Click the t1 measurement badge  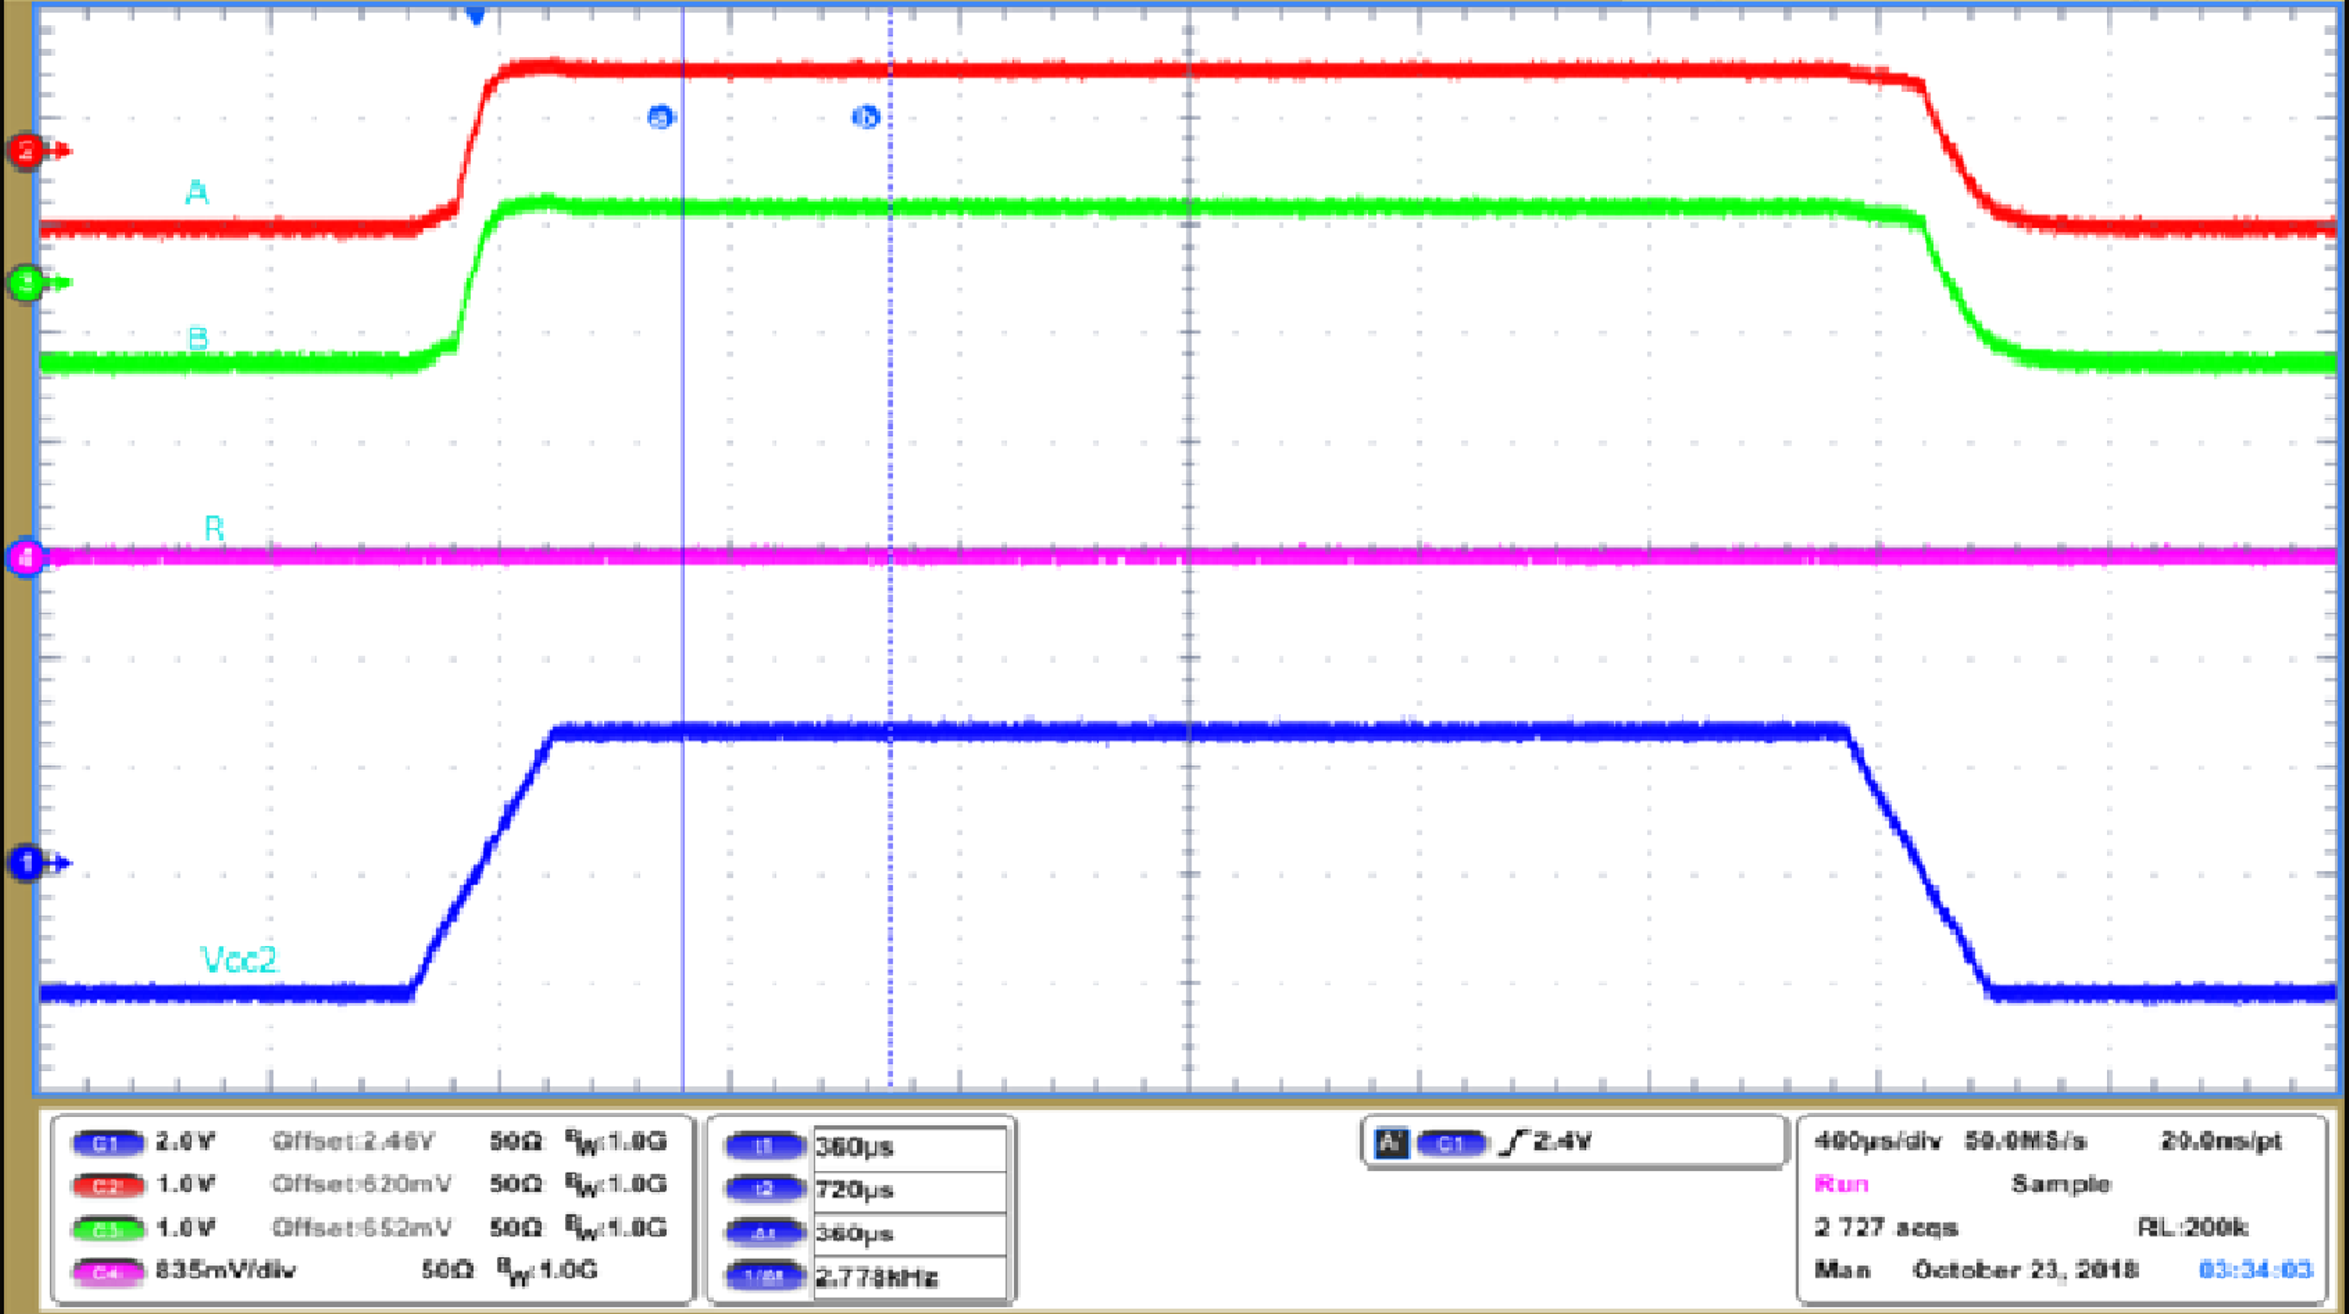tap(766, 1146)
